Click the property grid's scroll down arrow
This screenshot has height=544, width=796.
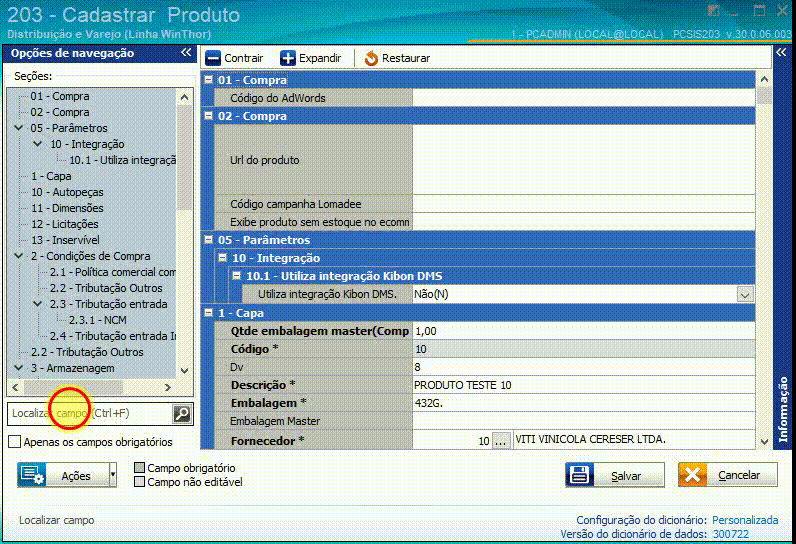tap(764, 442)
